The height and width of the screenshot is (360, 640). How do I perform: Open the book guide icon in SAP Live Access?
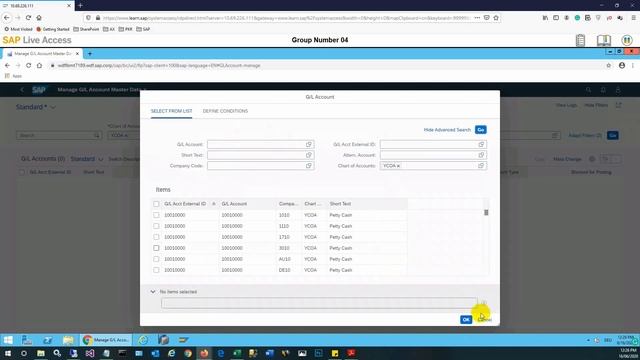[x=604, y=40]
